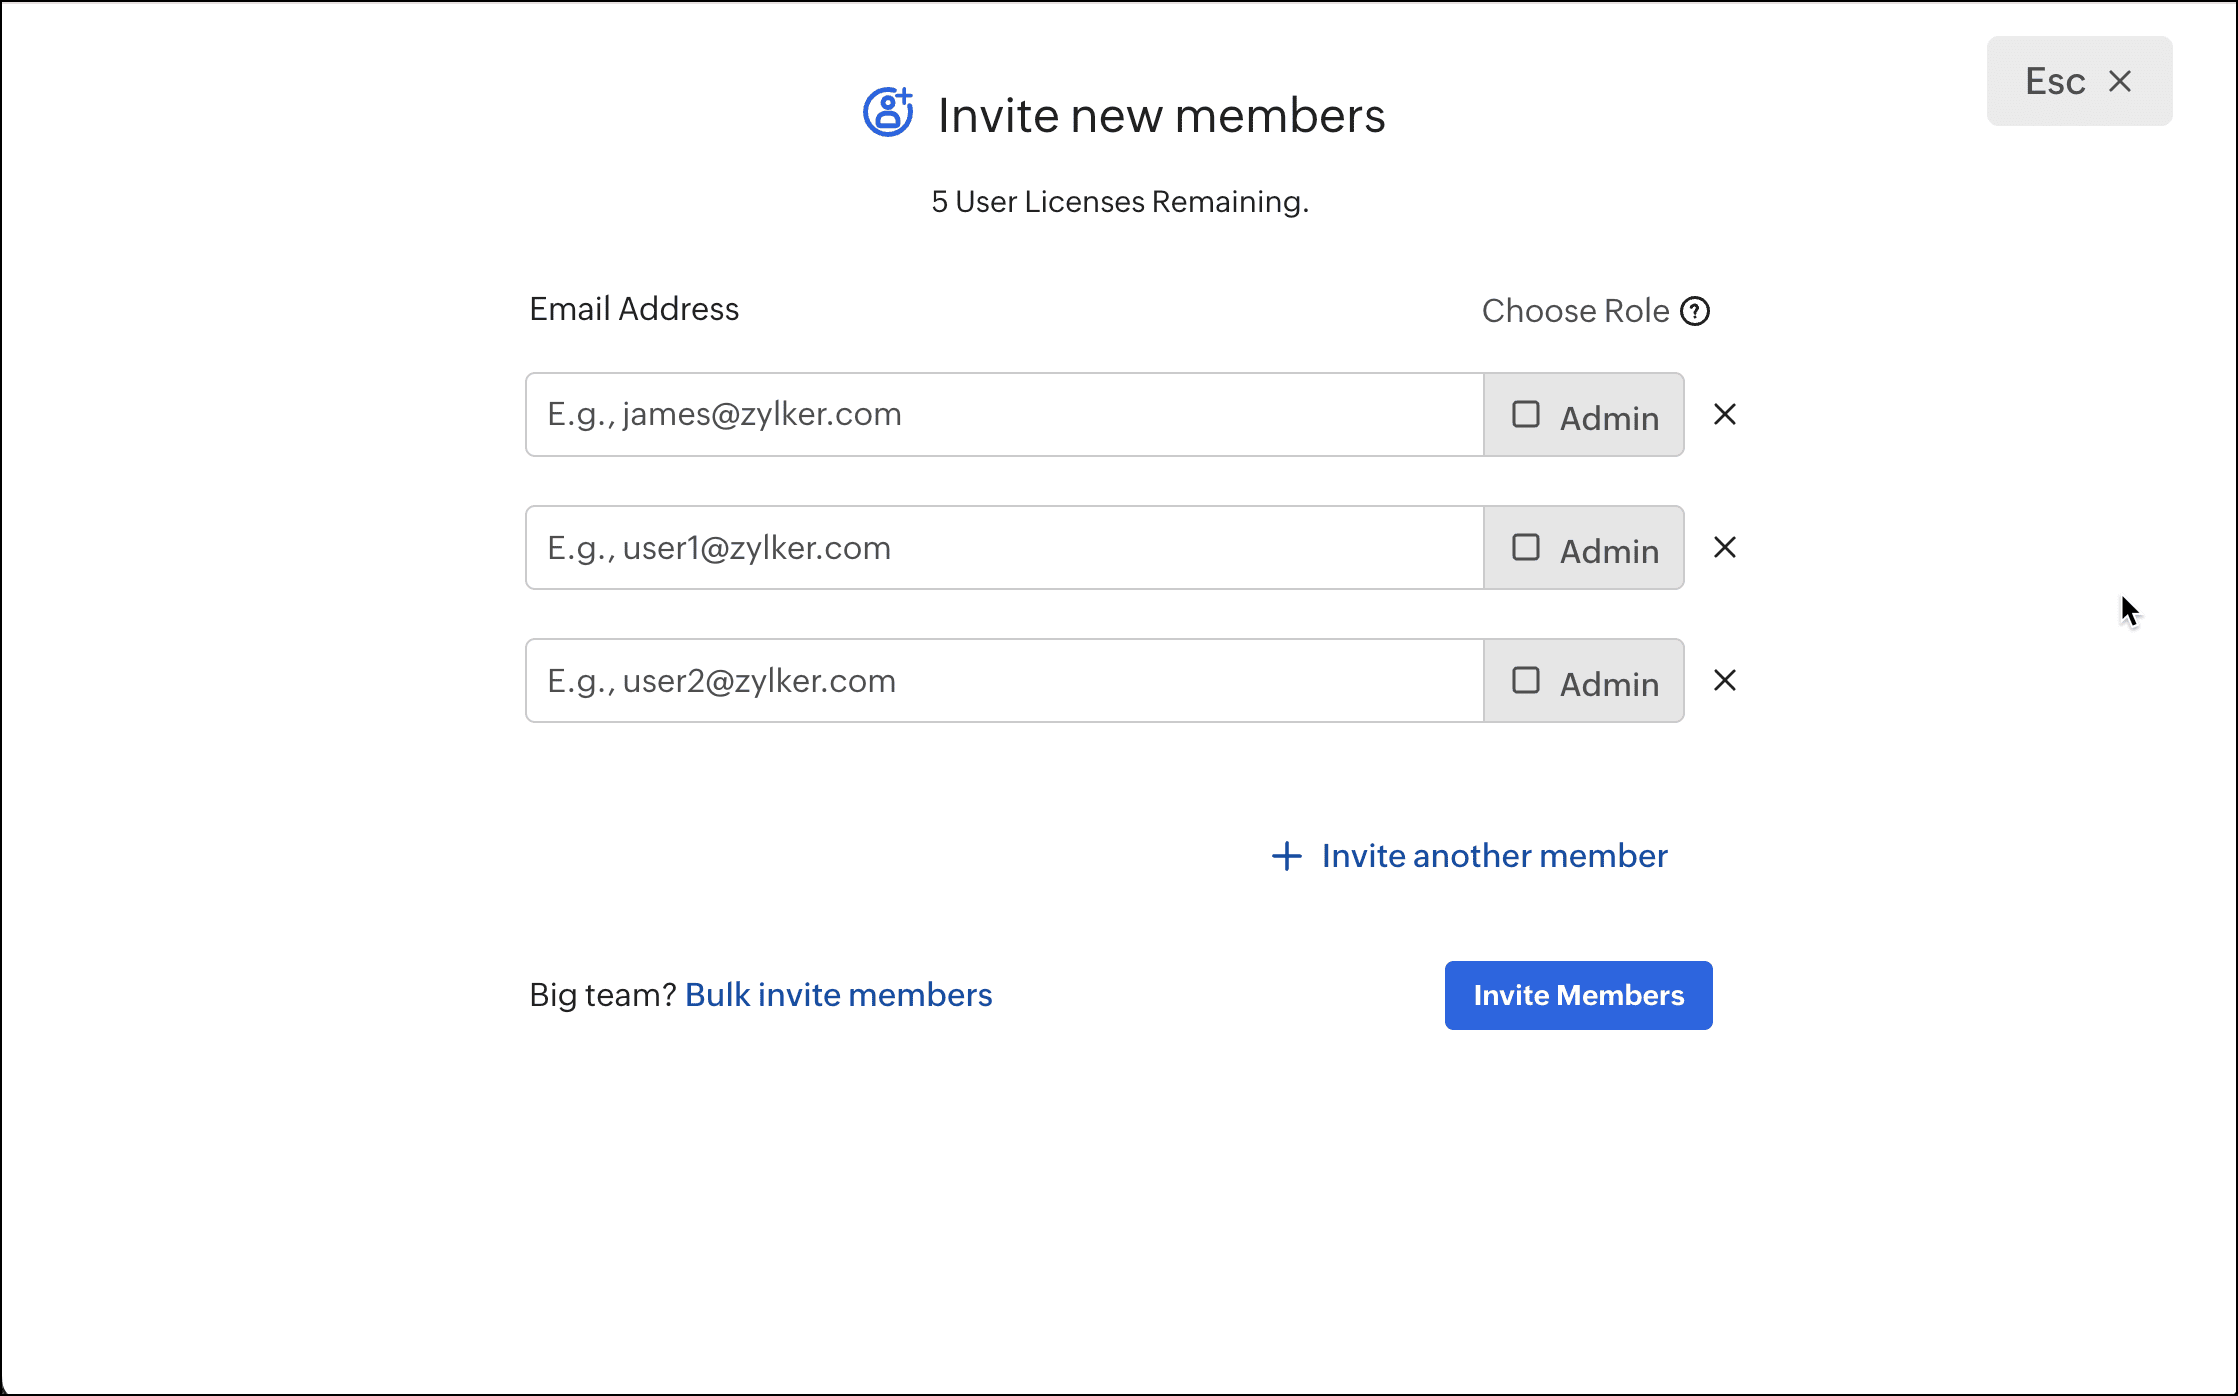Click the plus icon beside Invite another member
This screenshot has width=2238, height=1396.
pyautogui.click(x=1286, y=856)
